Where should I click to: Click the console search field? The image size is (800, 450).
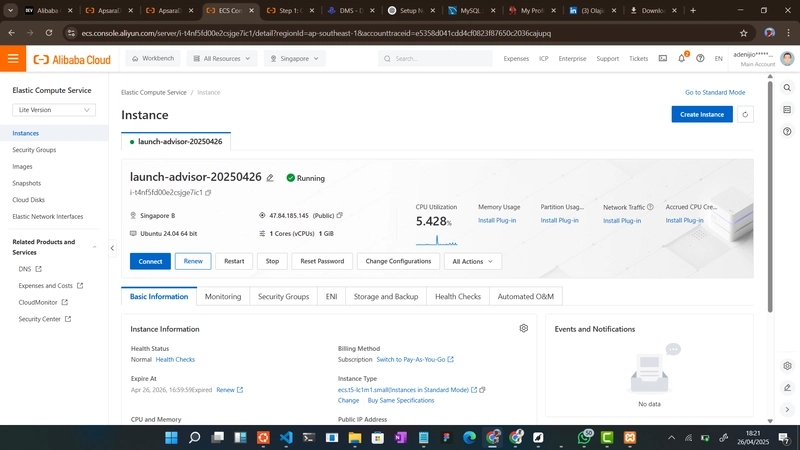click(x=435, y=59)
